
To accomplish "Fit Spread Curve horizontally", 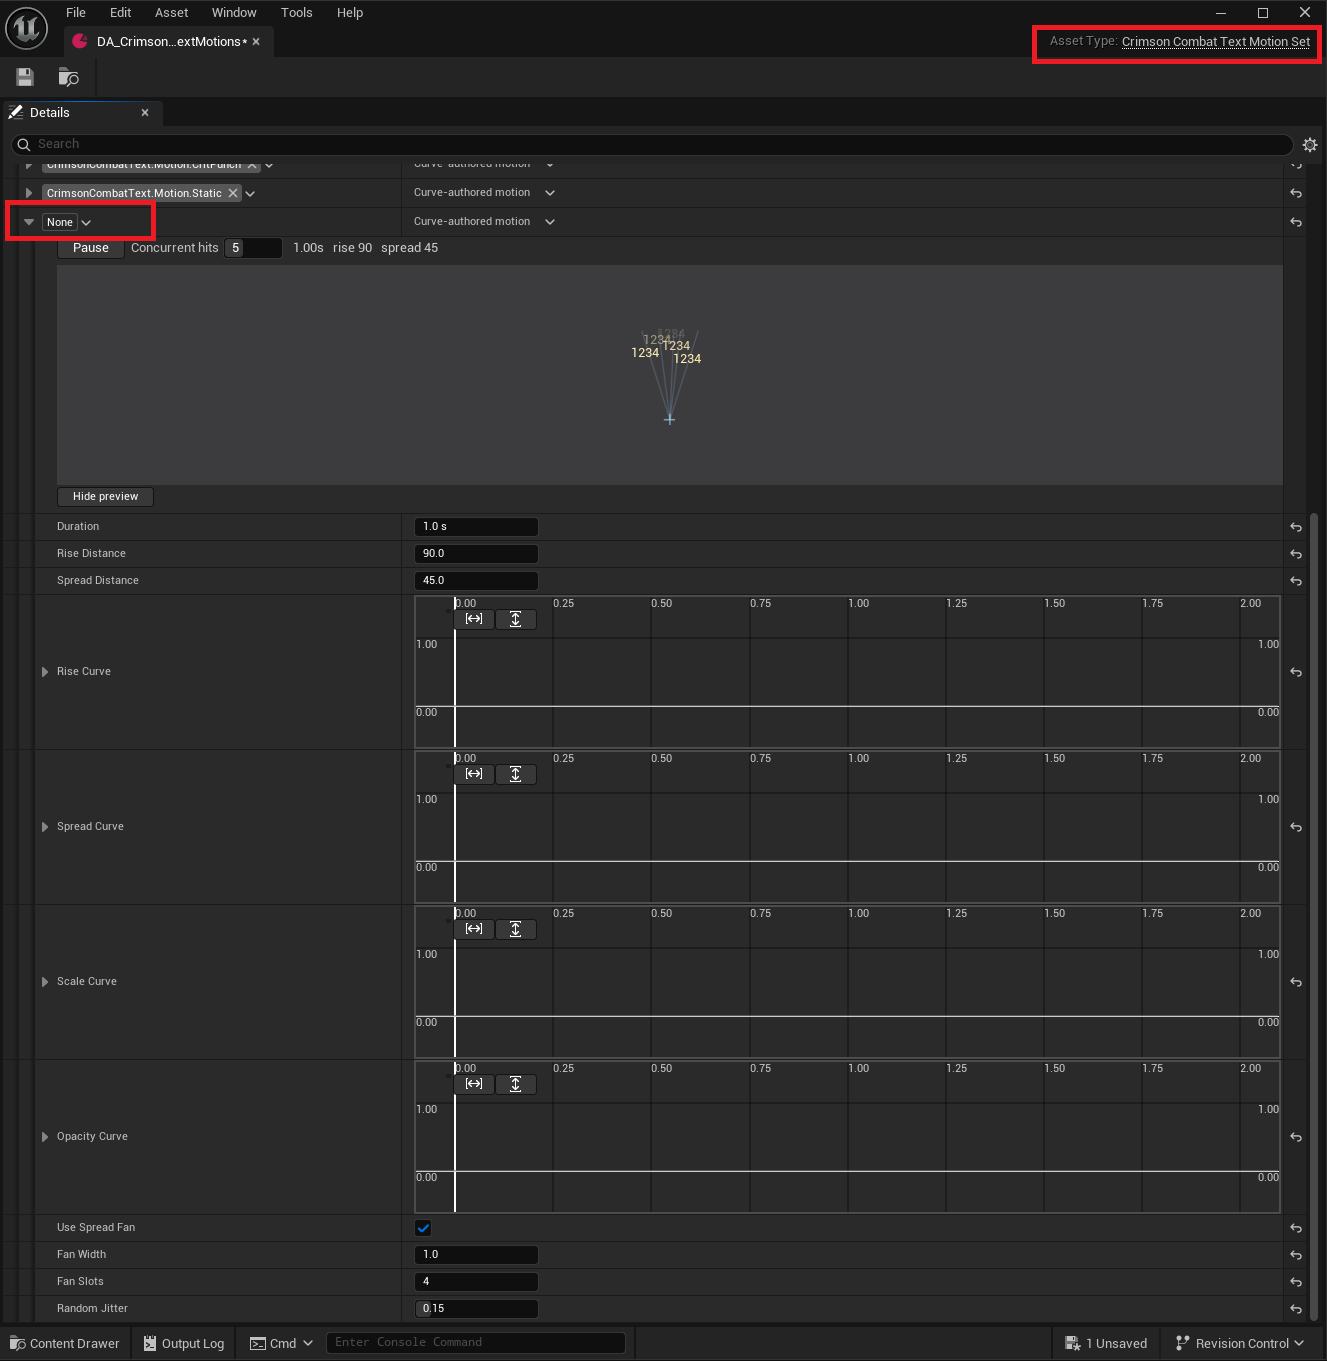I will [474, 774].
